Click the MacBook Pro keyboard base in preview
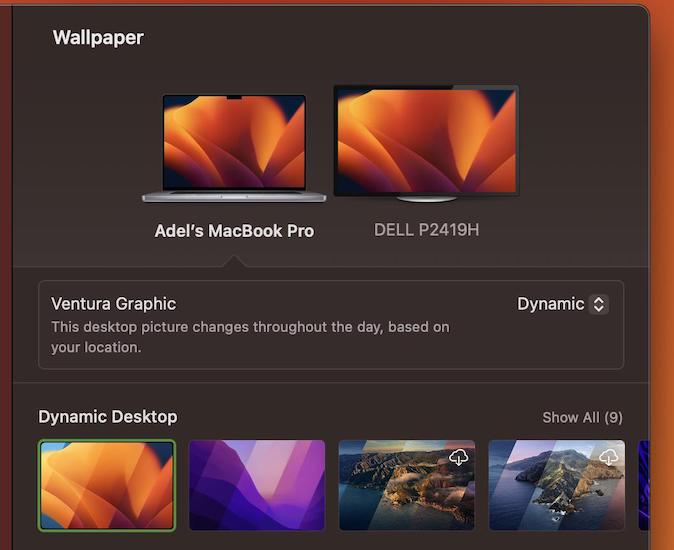 click(234, 195)
